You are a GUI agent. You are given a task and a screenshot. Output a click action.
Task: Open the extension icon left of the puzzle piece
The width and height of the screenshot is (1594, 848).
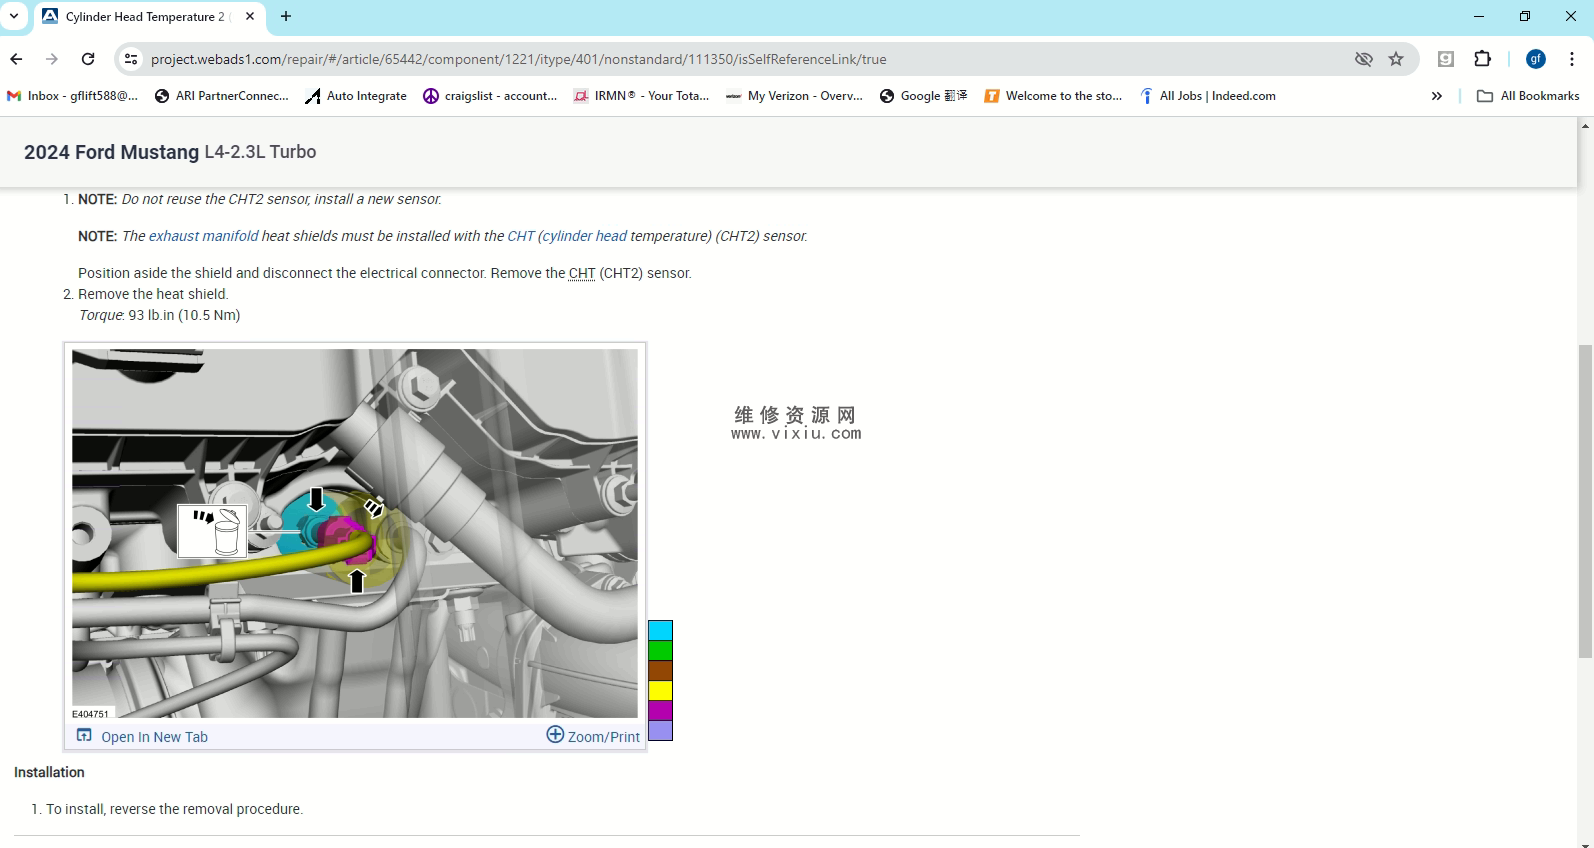(x=1446, y=59)
